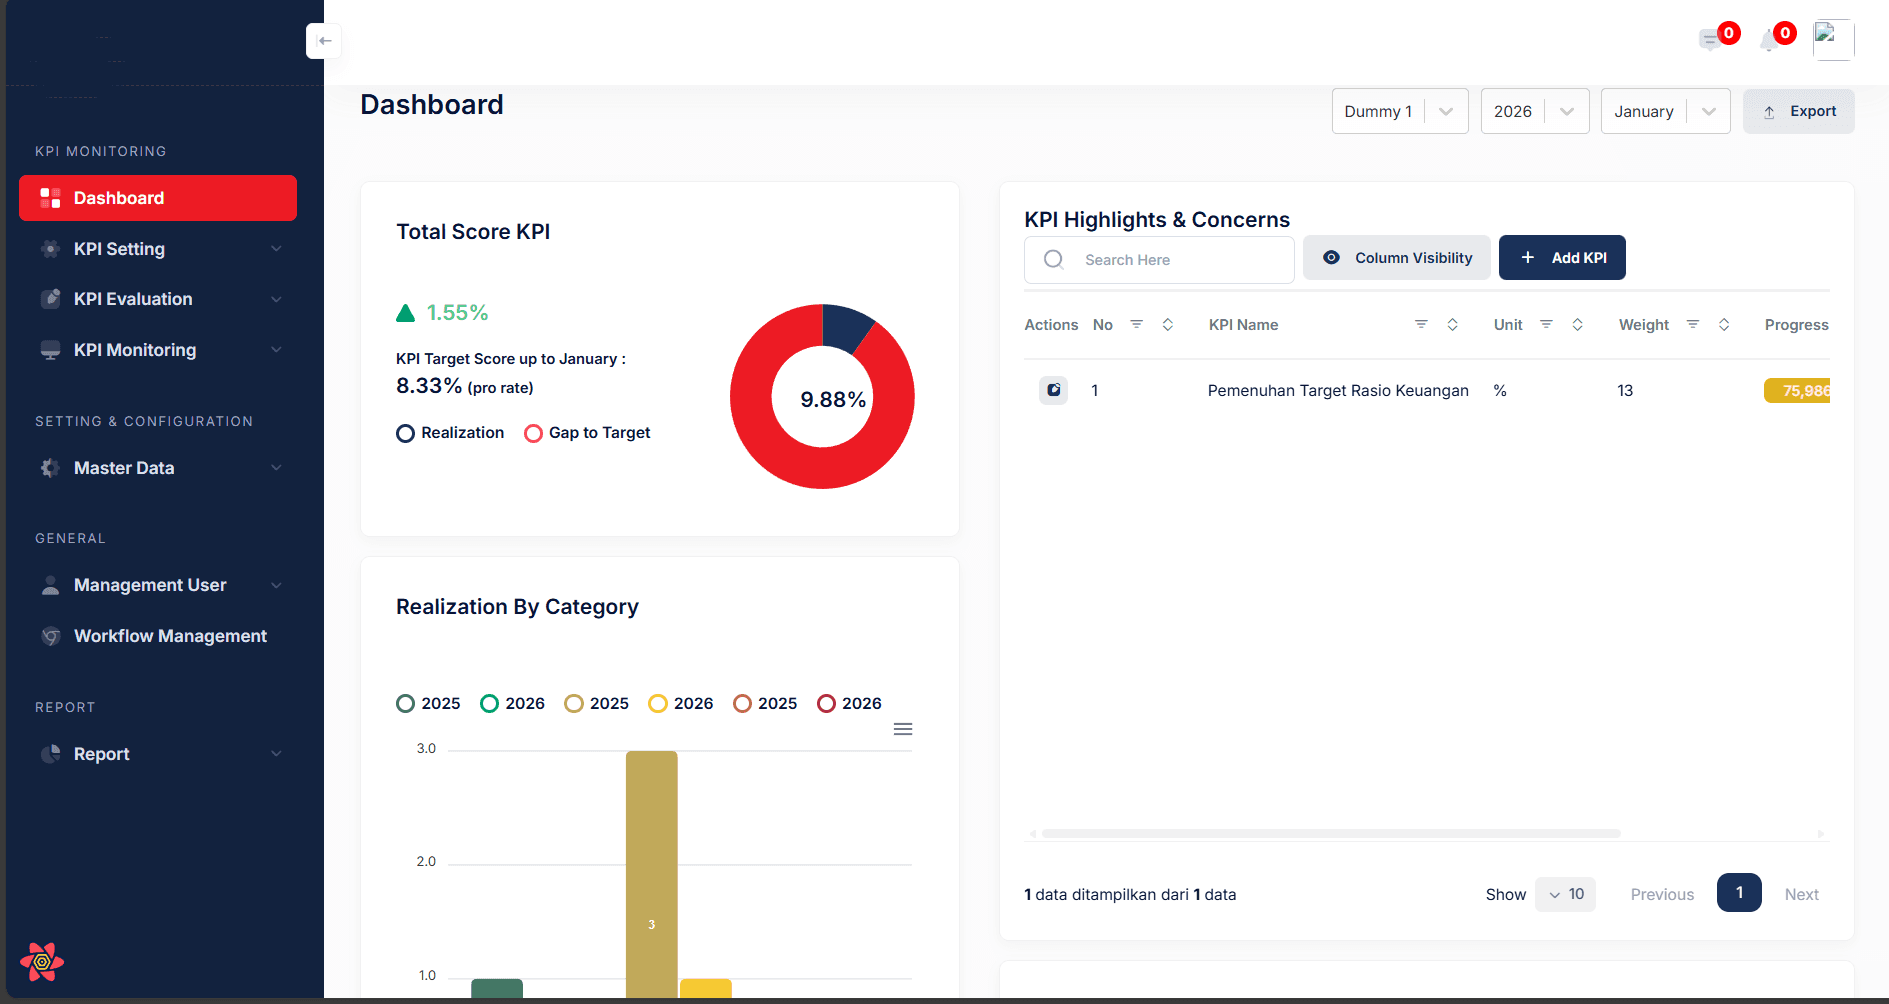Click inside the Search Here field

click(x=1160, y=259)
